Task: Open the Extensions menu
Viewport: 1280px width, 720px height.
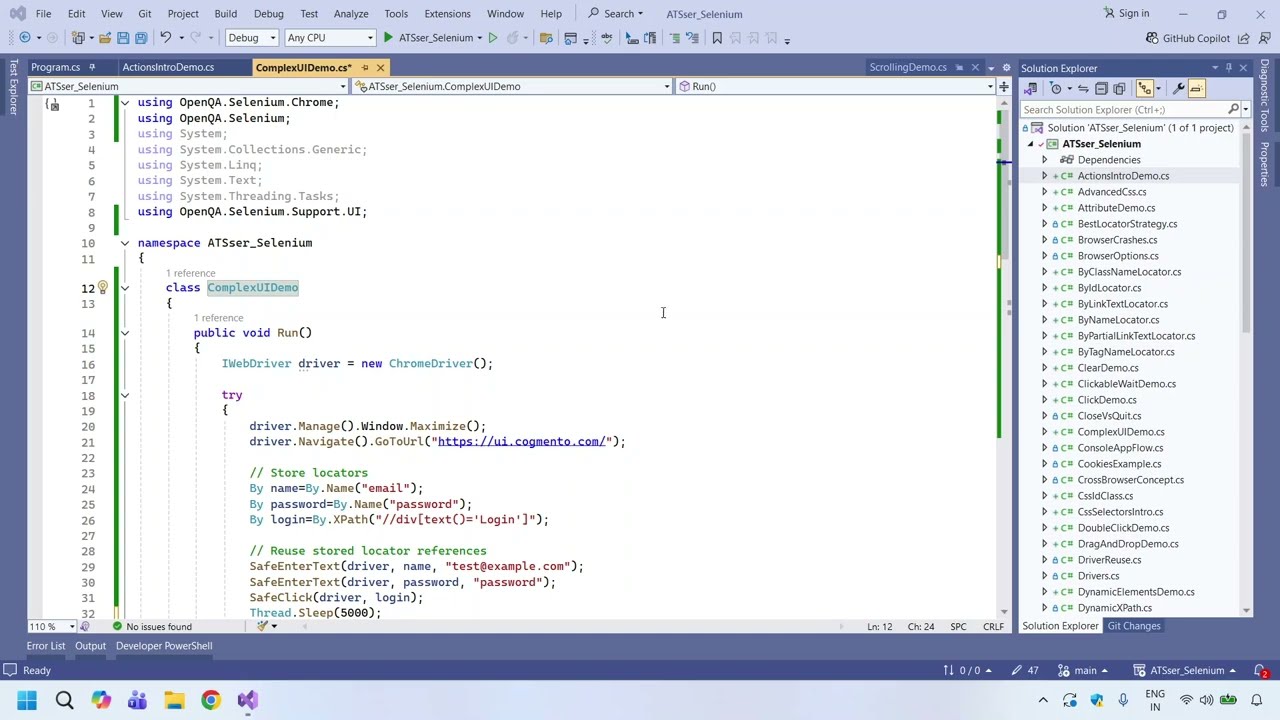Action: pyautogui.click(x=447, y=14)
